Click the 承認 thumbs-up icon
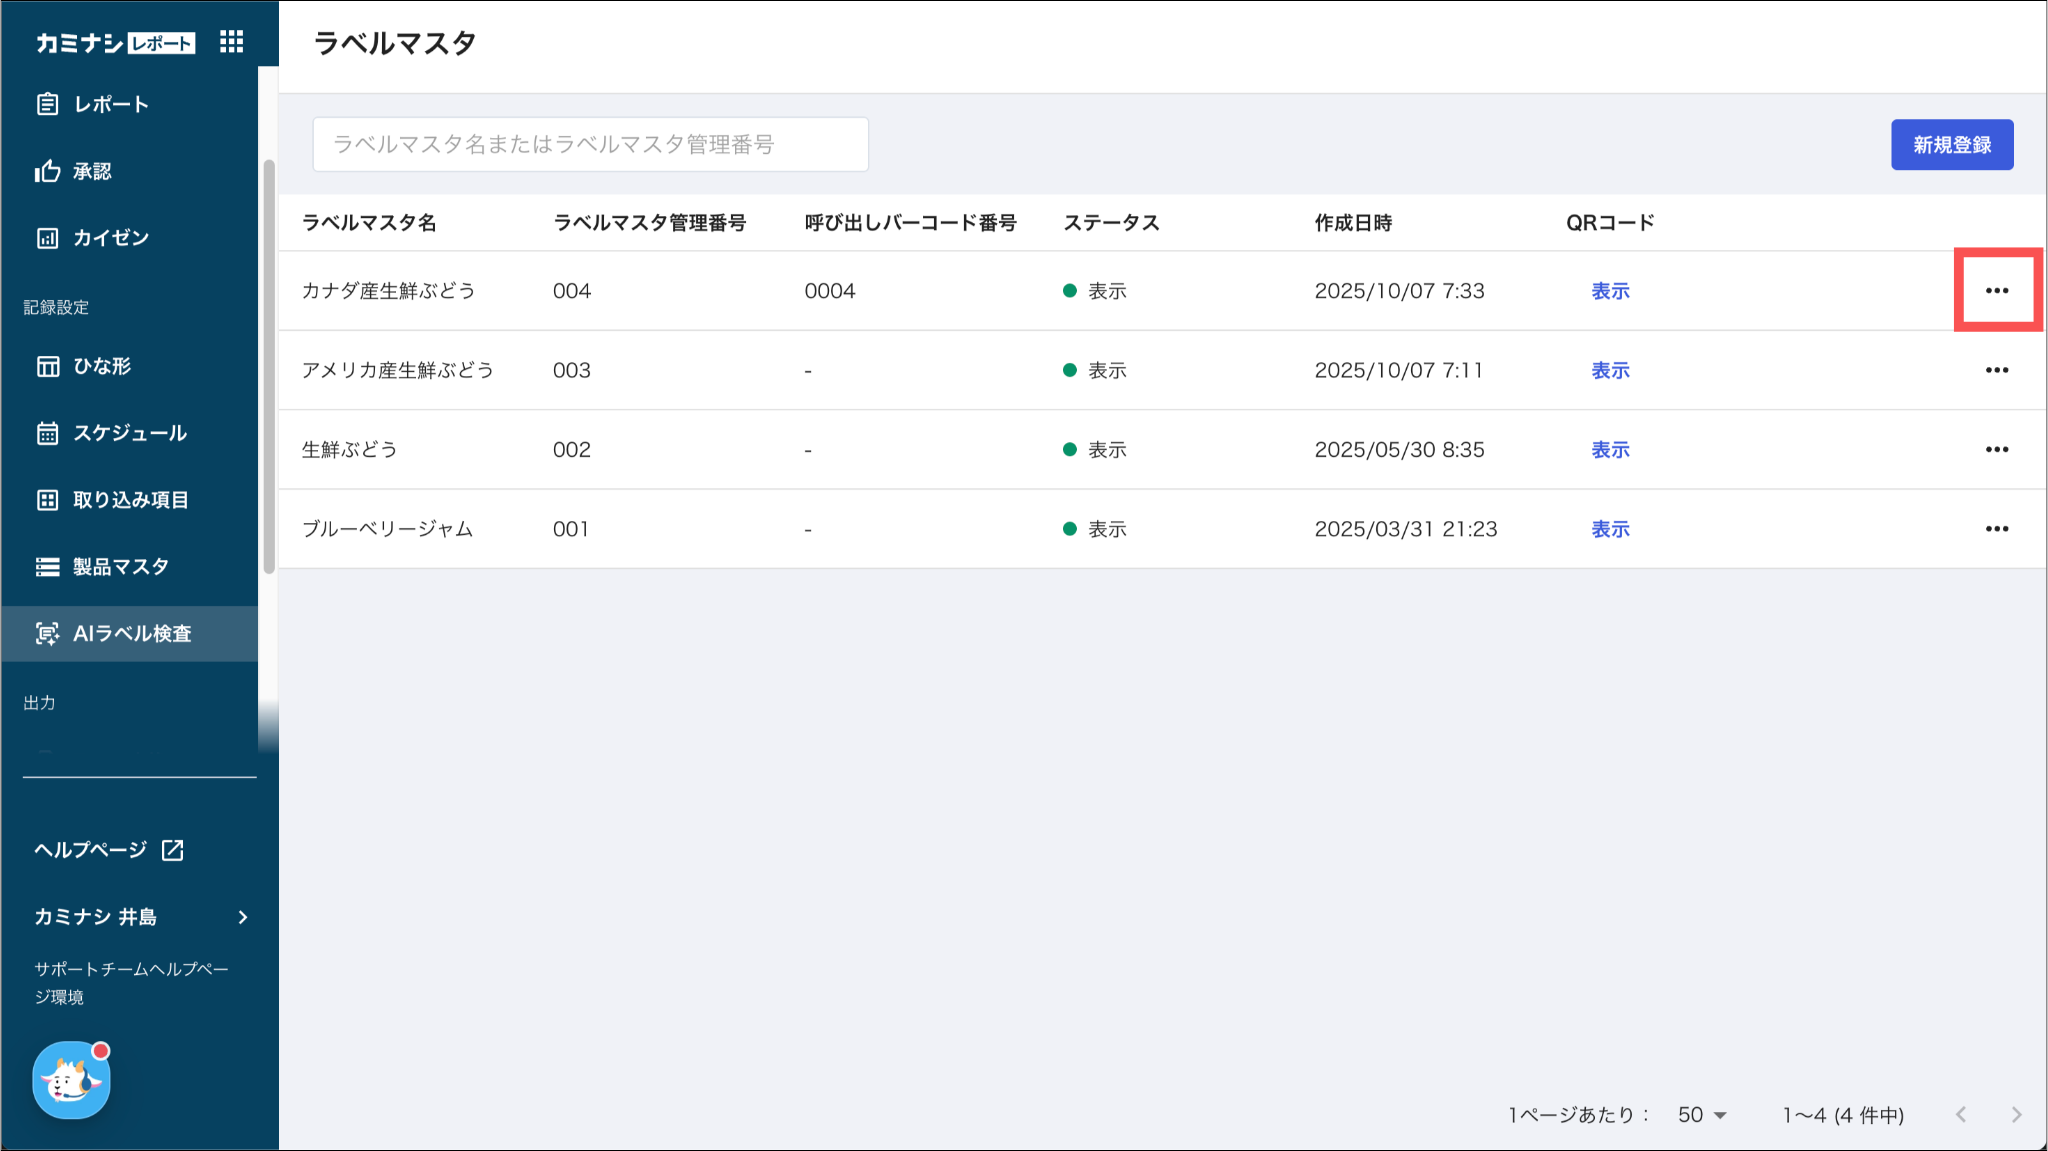2048x1151 pixels. (47, 171)
